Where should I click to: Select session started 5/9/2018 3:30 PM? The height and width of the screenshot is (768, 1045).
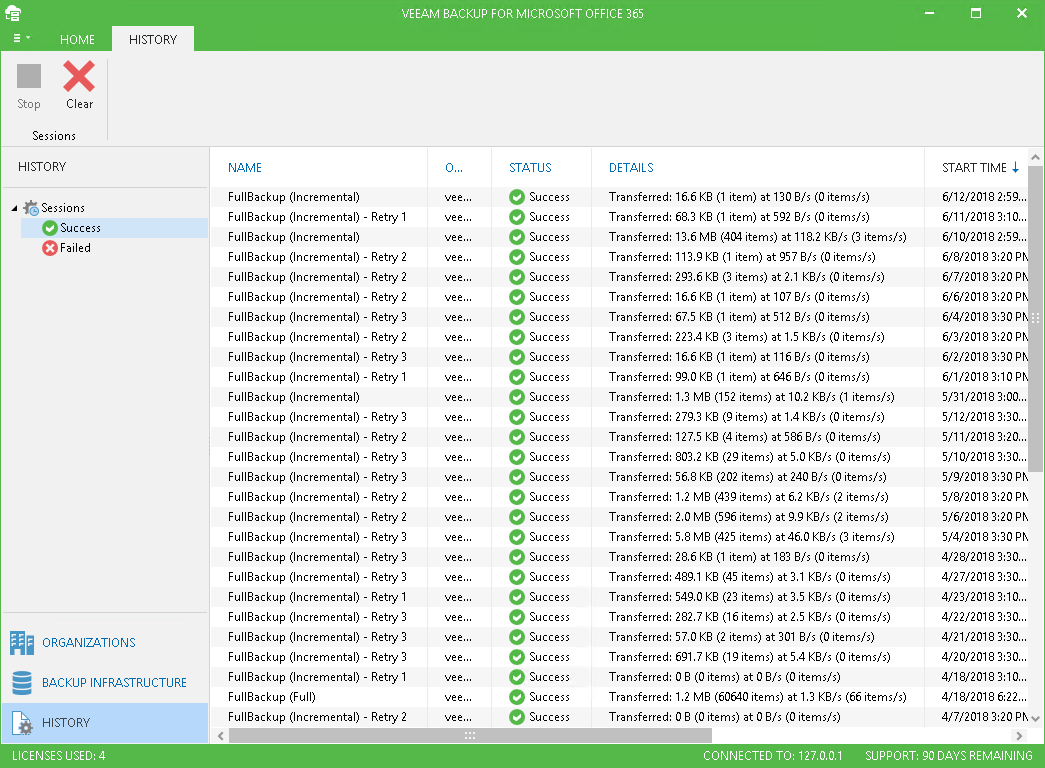point(619,477)
